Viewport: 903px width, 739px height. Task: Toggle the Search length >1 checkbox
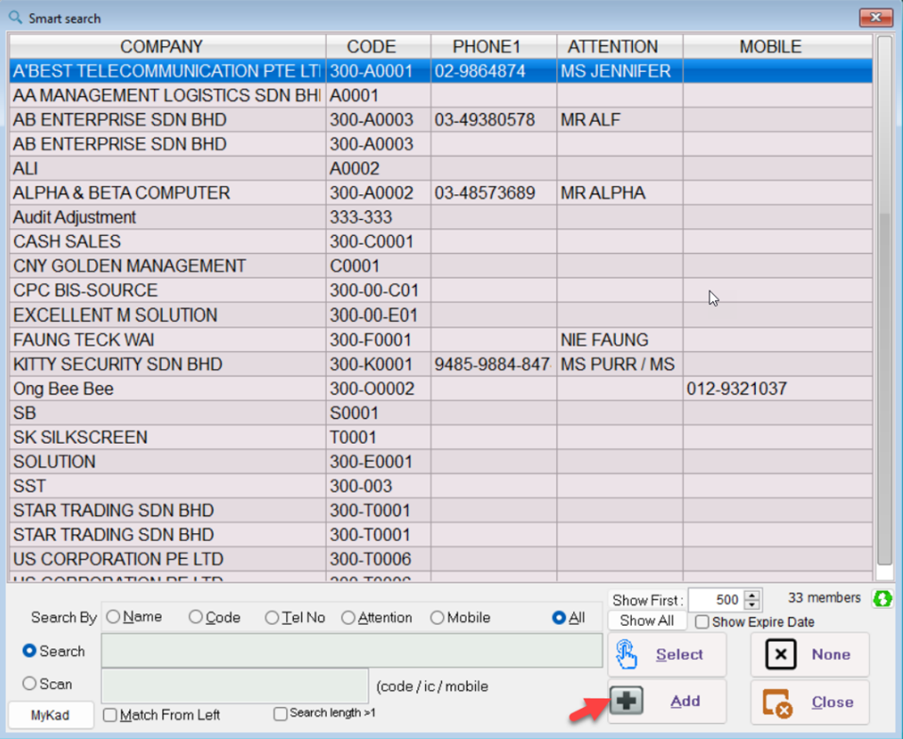coord(280,714)
